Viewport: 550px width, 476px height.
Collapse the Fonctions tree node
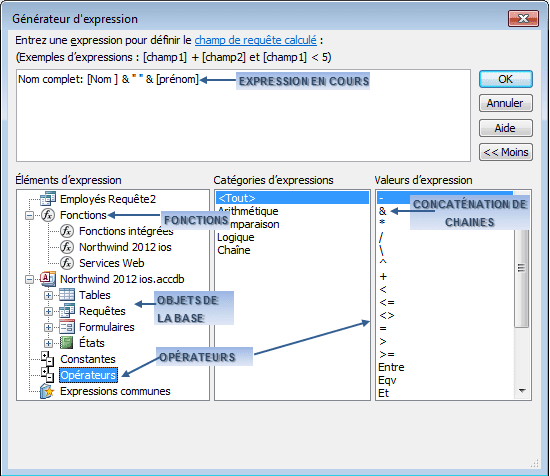pos(29,215)
